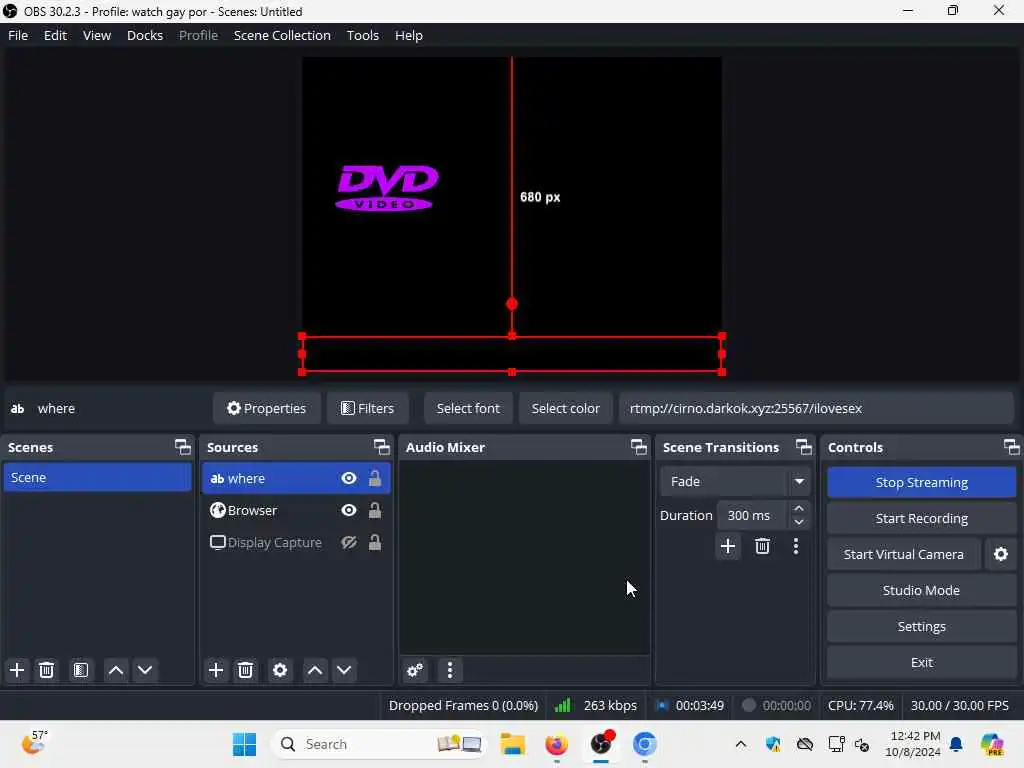Open the clock and date flyout

click(914, 744)
